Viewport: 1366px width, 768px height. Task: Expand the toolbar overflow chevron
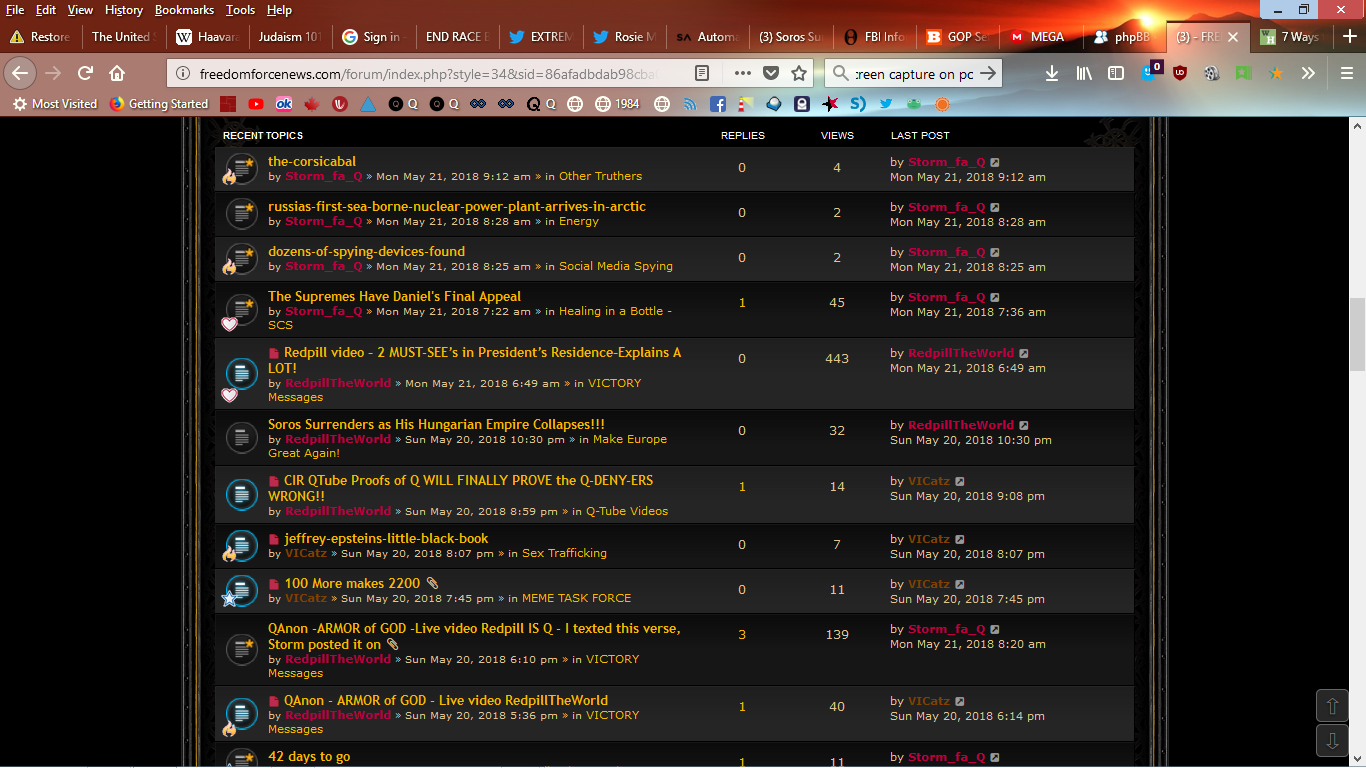coord(1308,73)
